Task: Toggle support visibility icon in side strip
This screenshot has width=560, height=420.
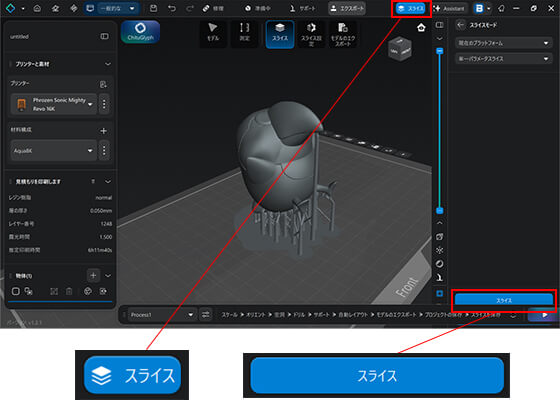Action: [440, 278]
